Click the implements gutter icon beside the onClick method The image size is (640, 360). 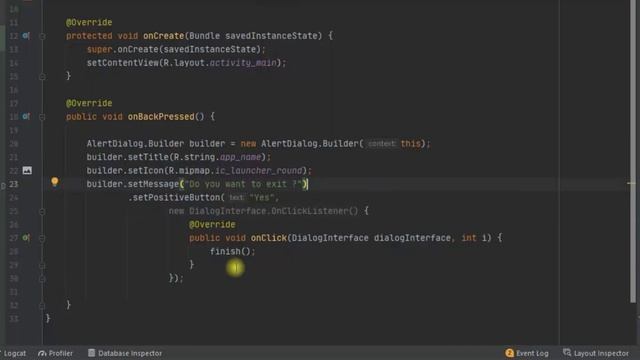tap(26, 238)
